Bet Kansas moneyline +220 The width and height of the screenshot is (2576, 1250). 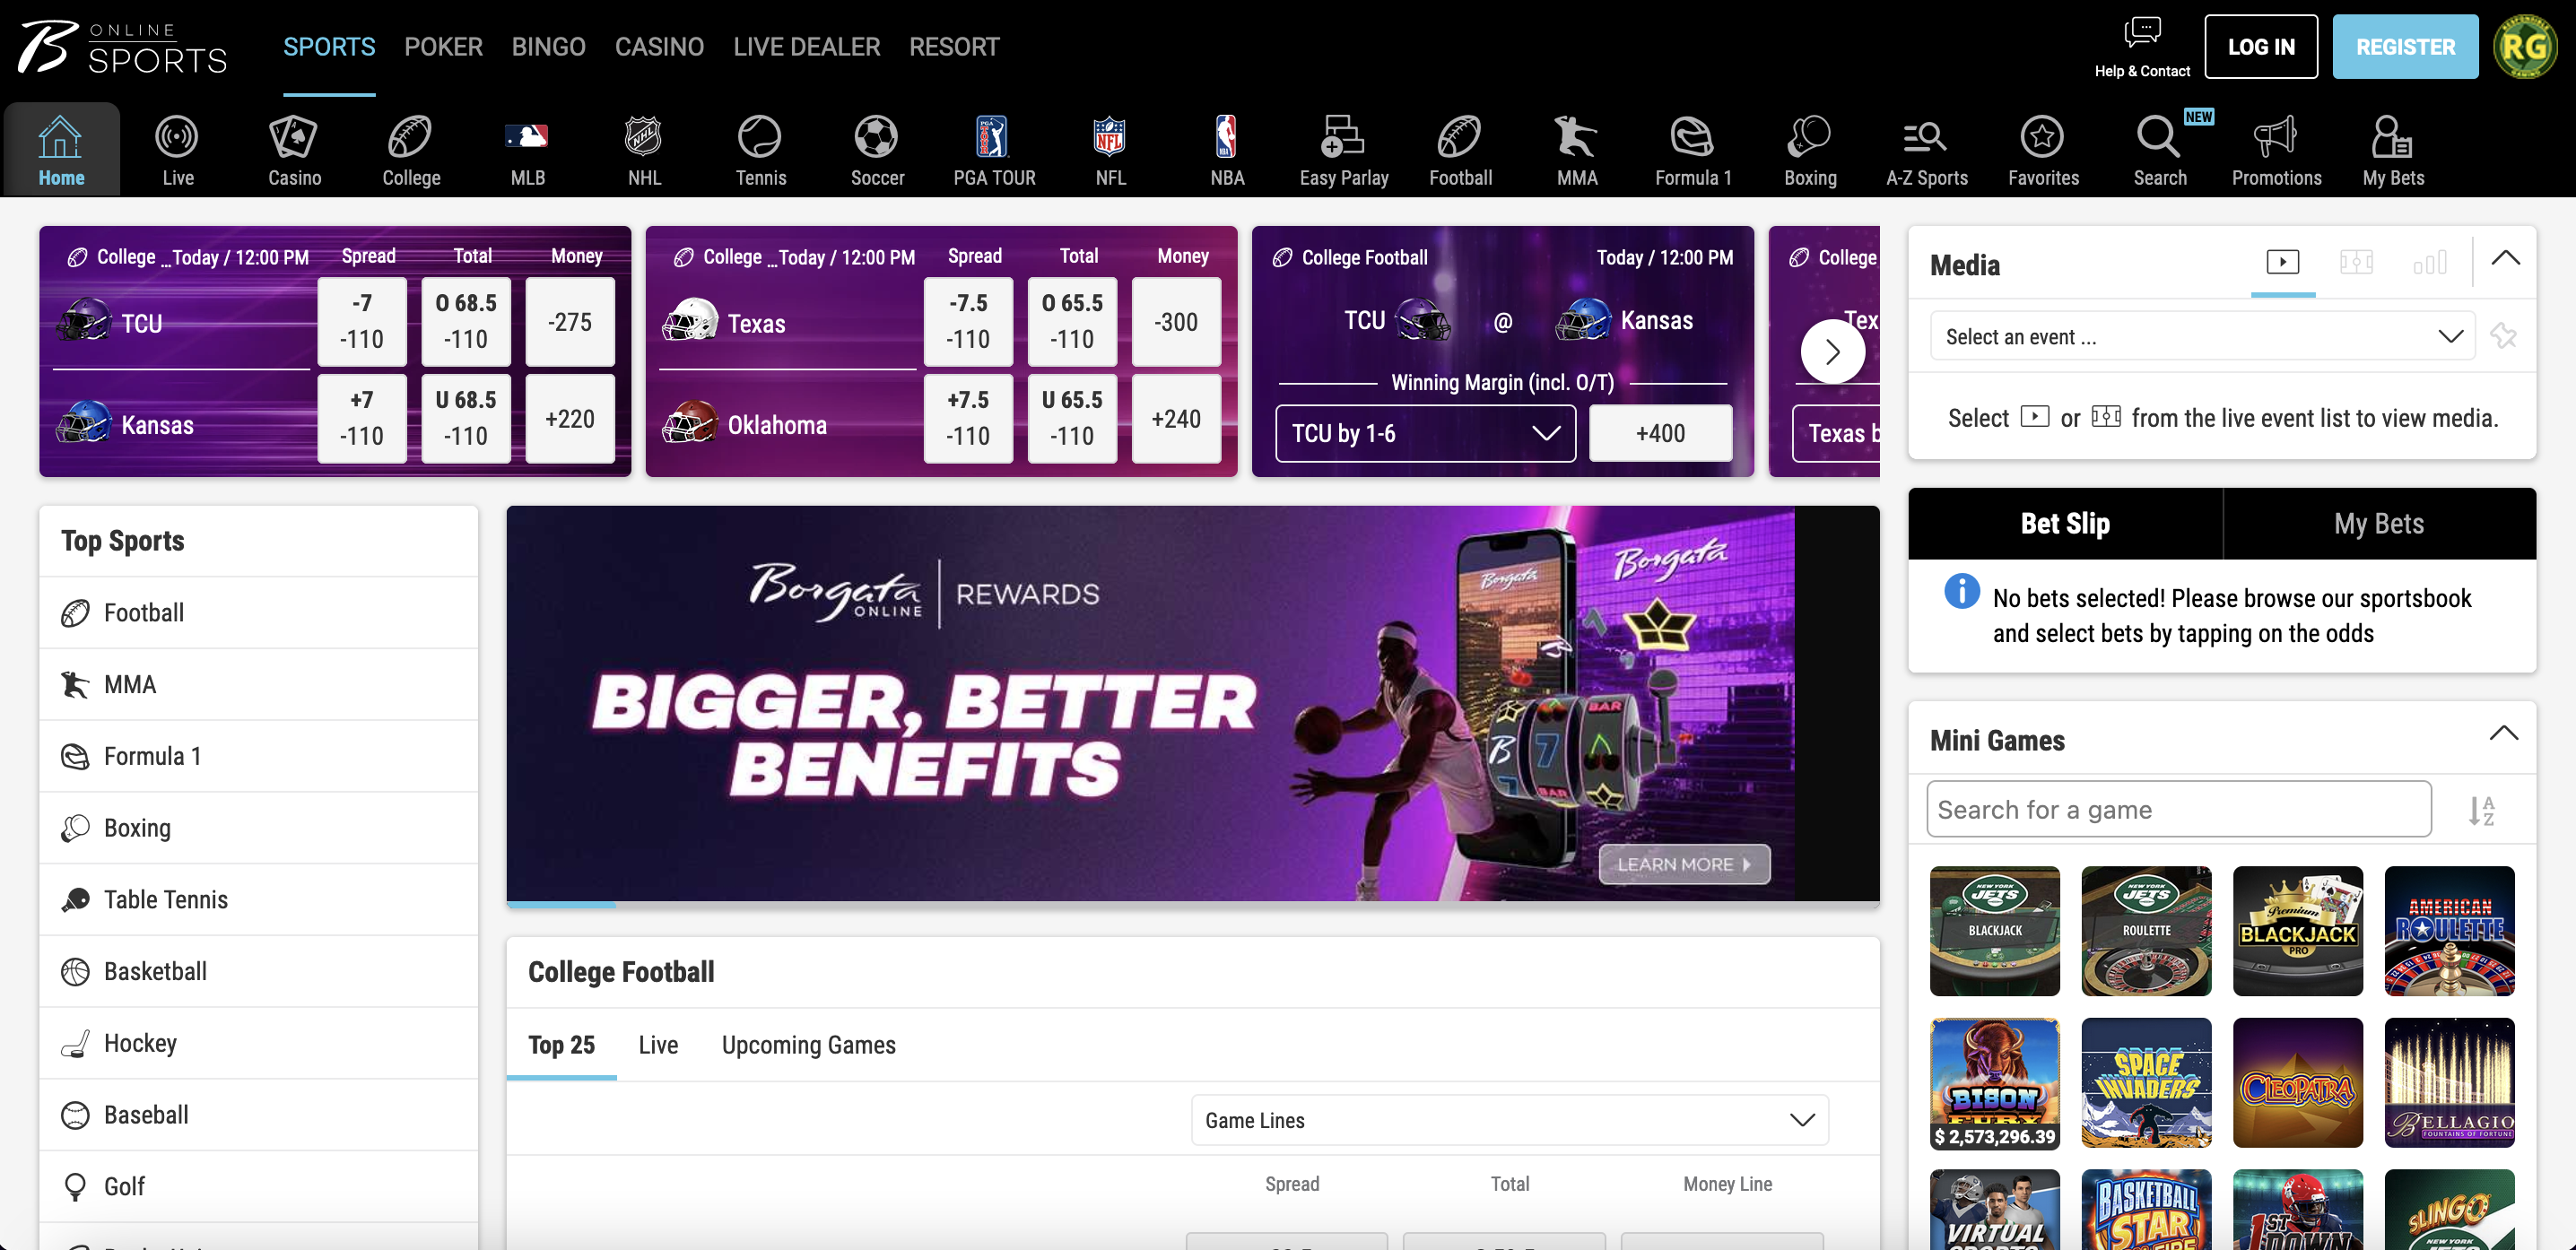pos(570,419)
